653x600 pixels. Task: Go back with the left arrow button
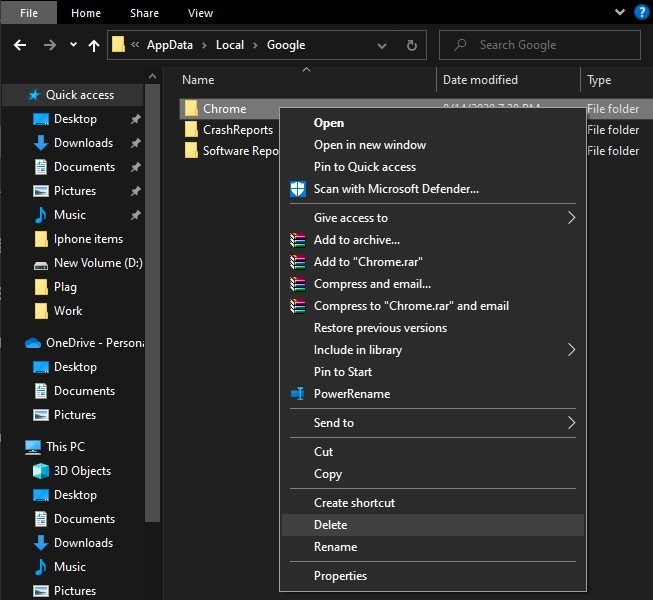[x=20, y=45]
